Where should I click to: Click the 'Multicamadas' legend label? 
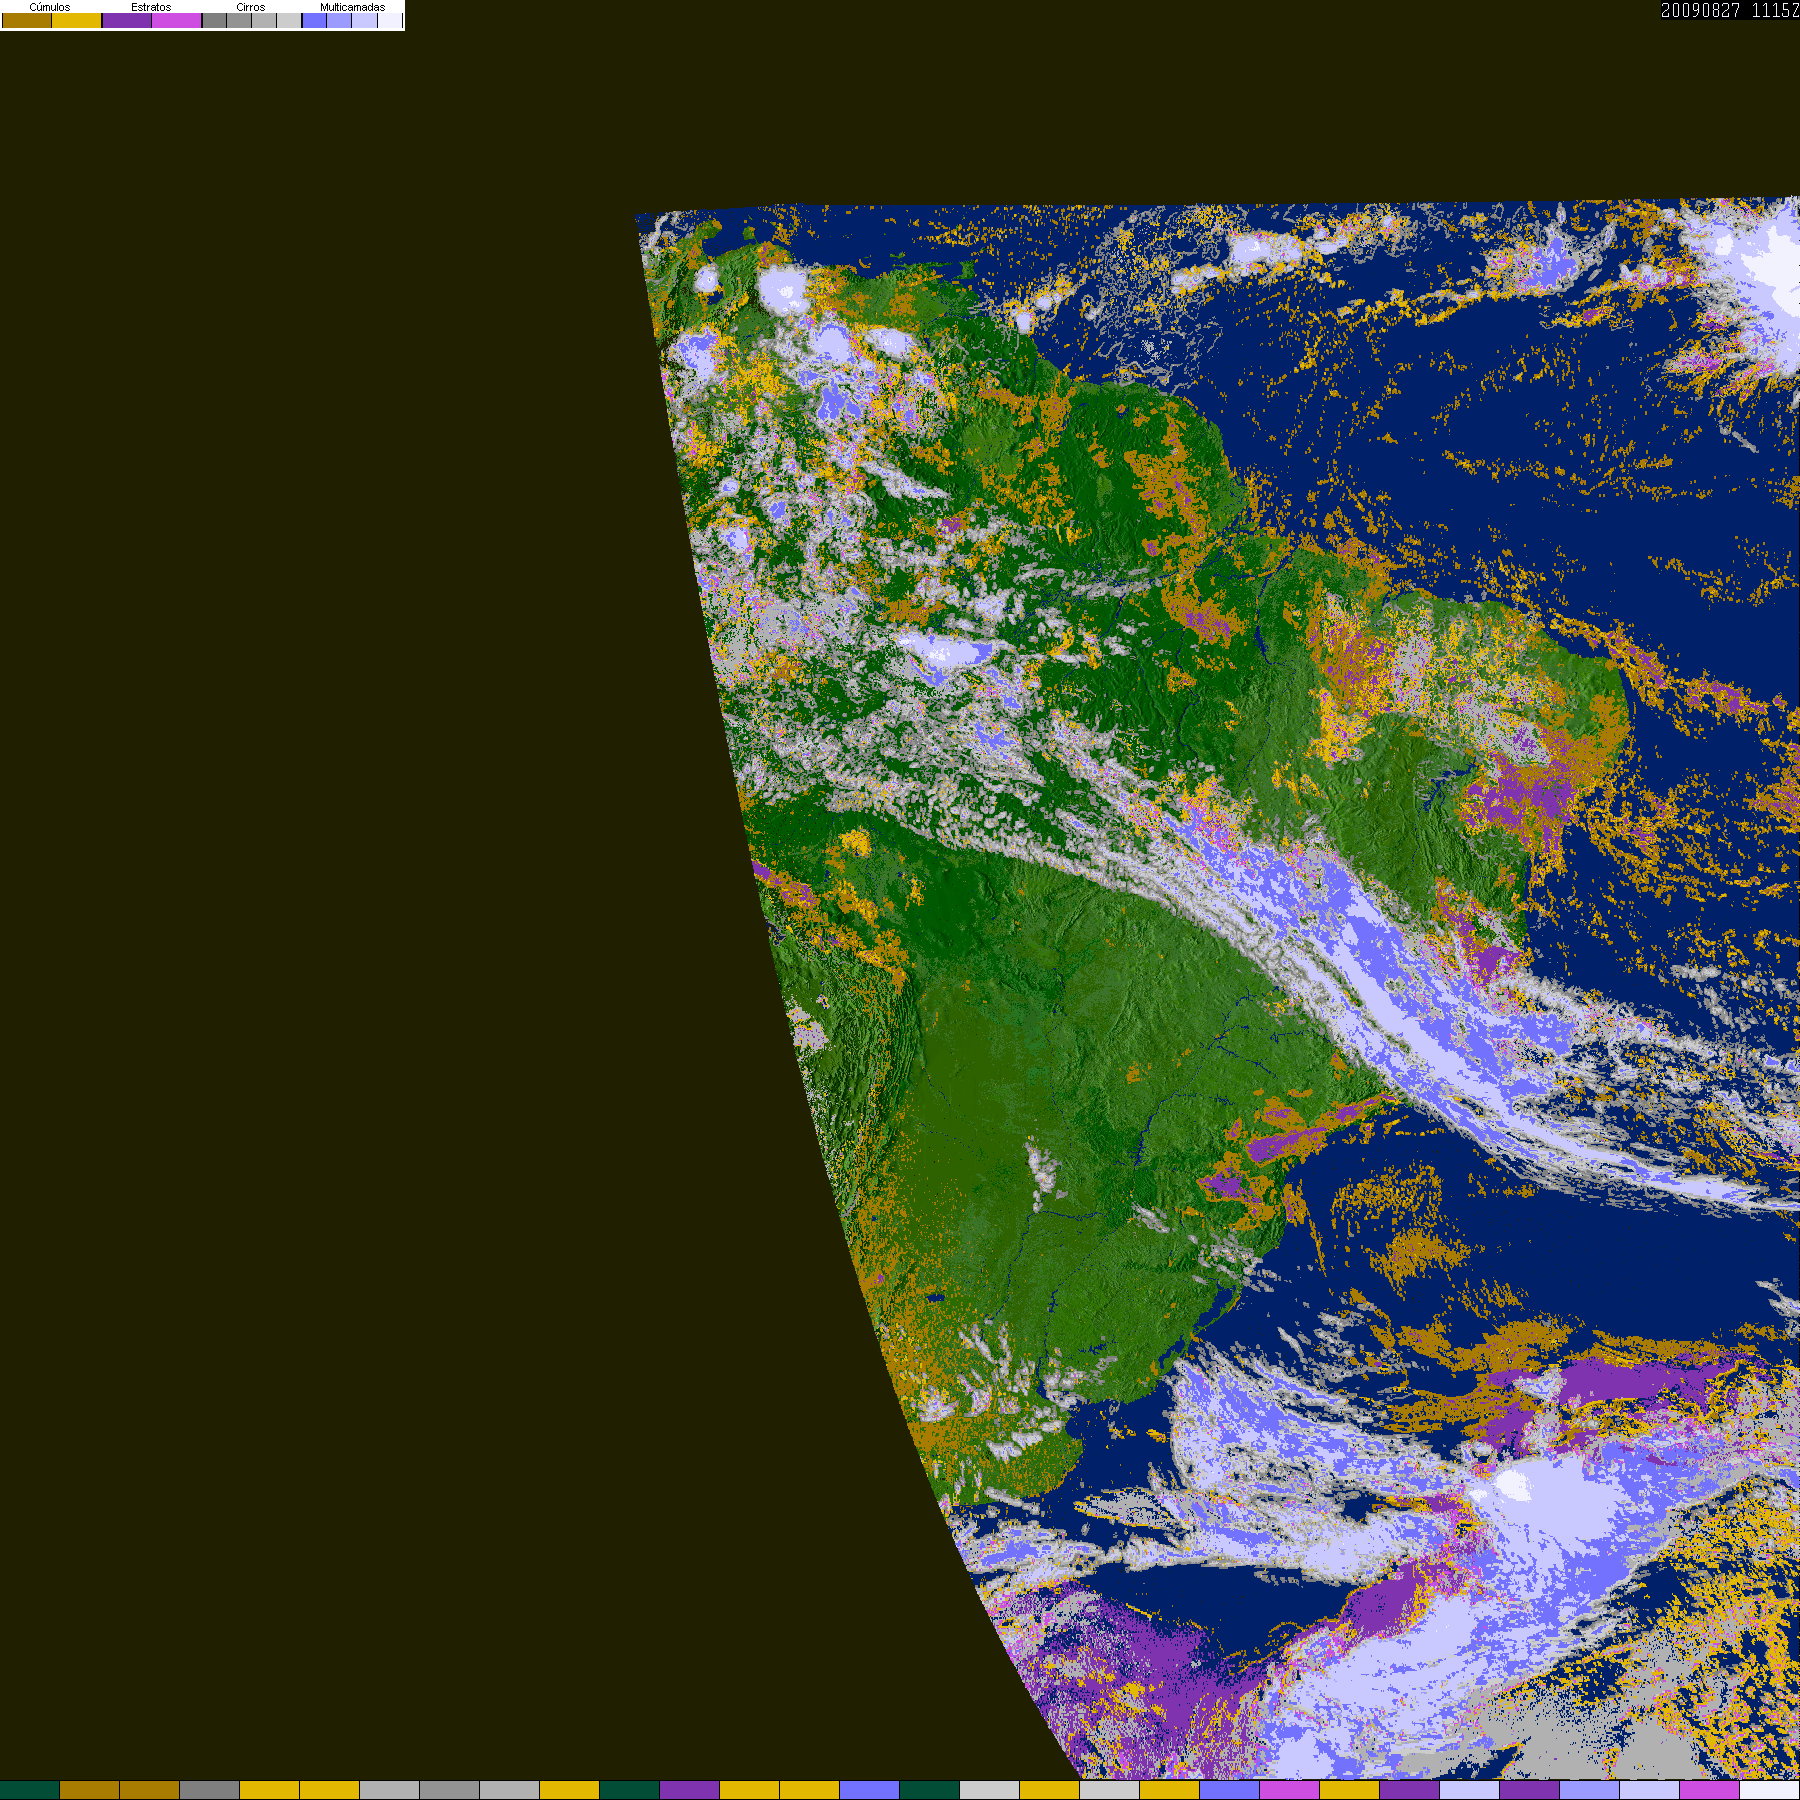[x=352, y=7]
